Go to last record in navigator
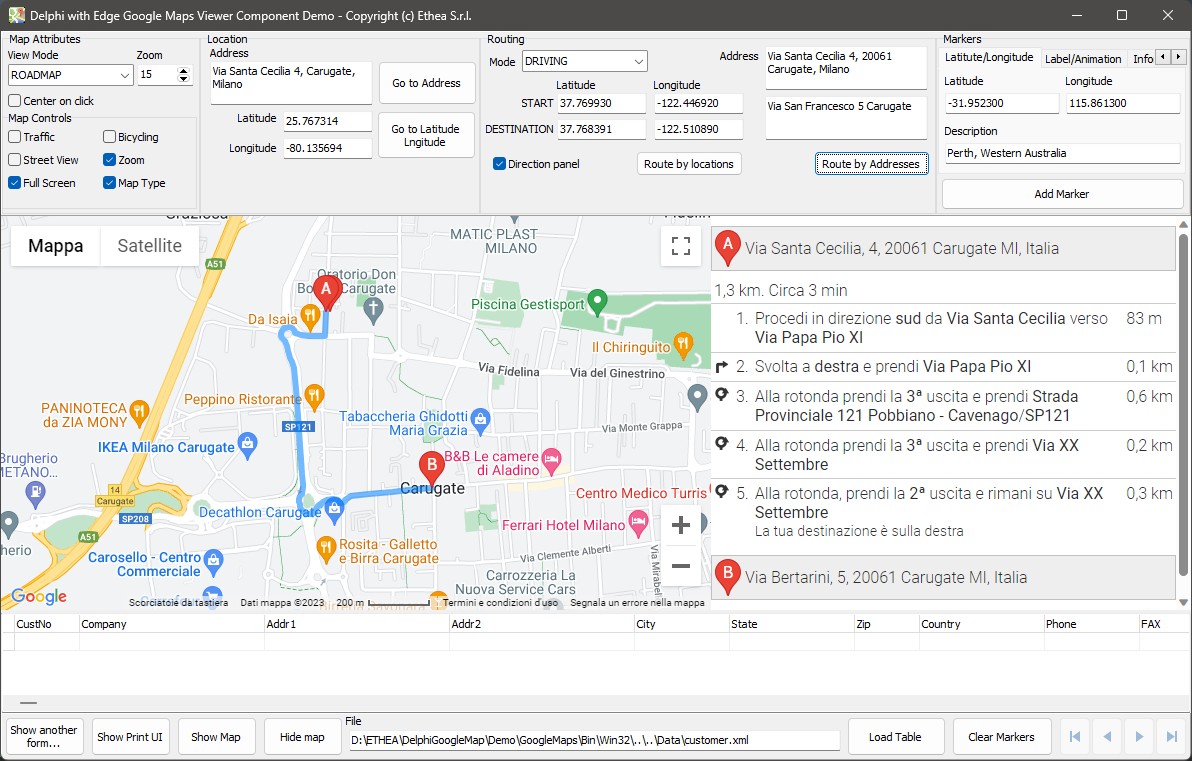1192x761 pixels. pyautogui.click(x=1171, y=736)
